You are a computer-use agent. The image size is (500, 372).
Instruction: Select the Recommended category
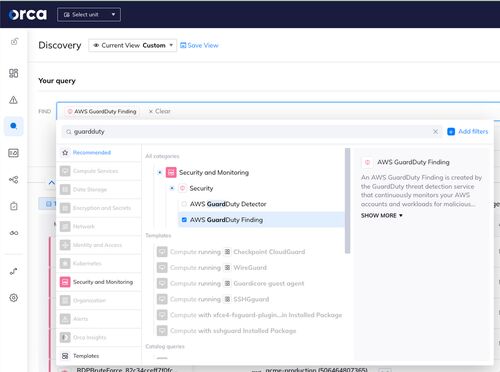99,153
